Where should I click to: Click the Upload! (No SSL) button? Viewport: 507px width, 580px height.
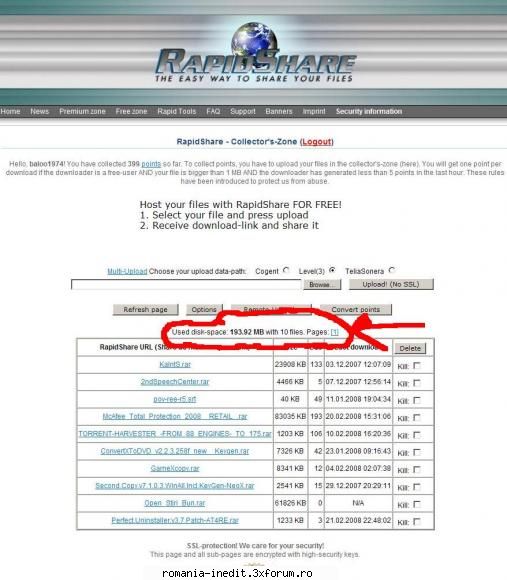point(391,284)
